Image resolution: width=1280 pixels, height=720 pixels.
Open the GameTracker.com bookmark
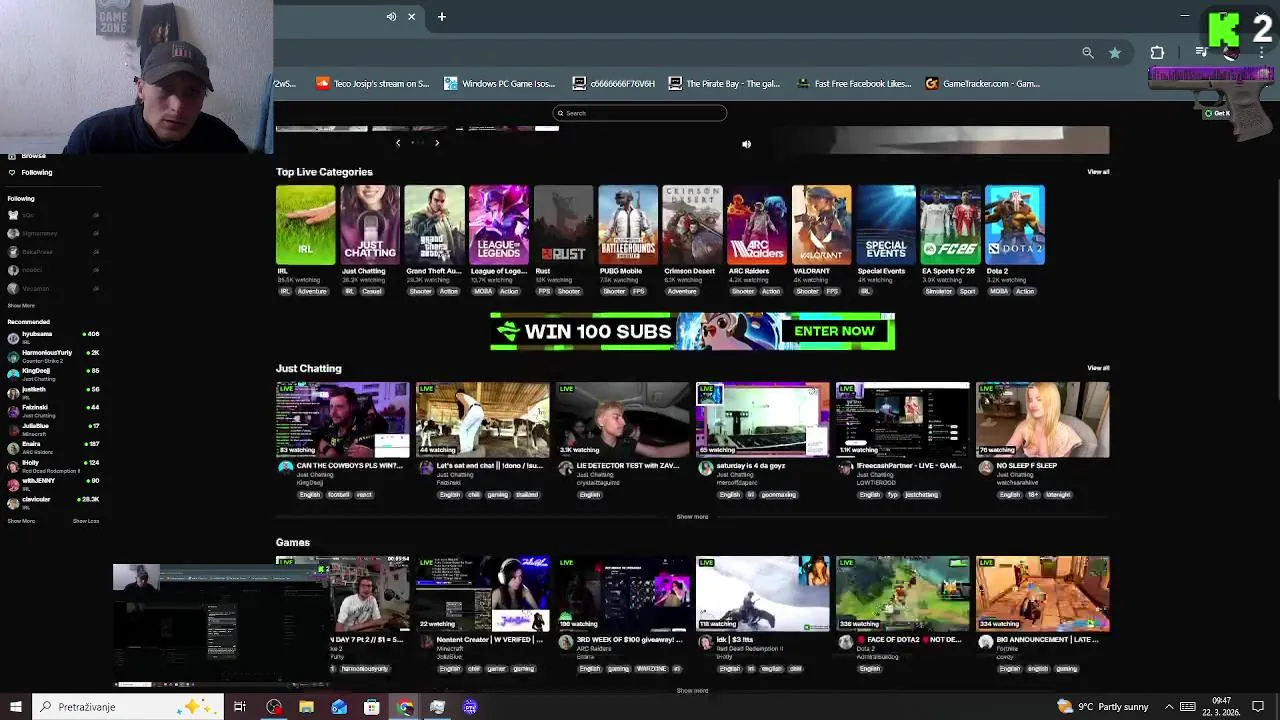point(983,84)
